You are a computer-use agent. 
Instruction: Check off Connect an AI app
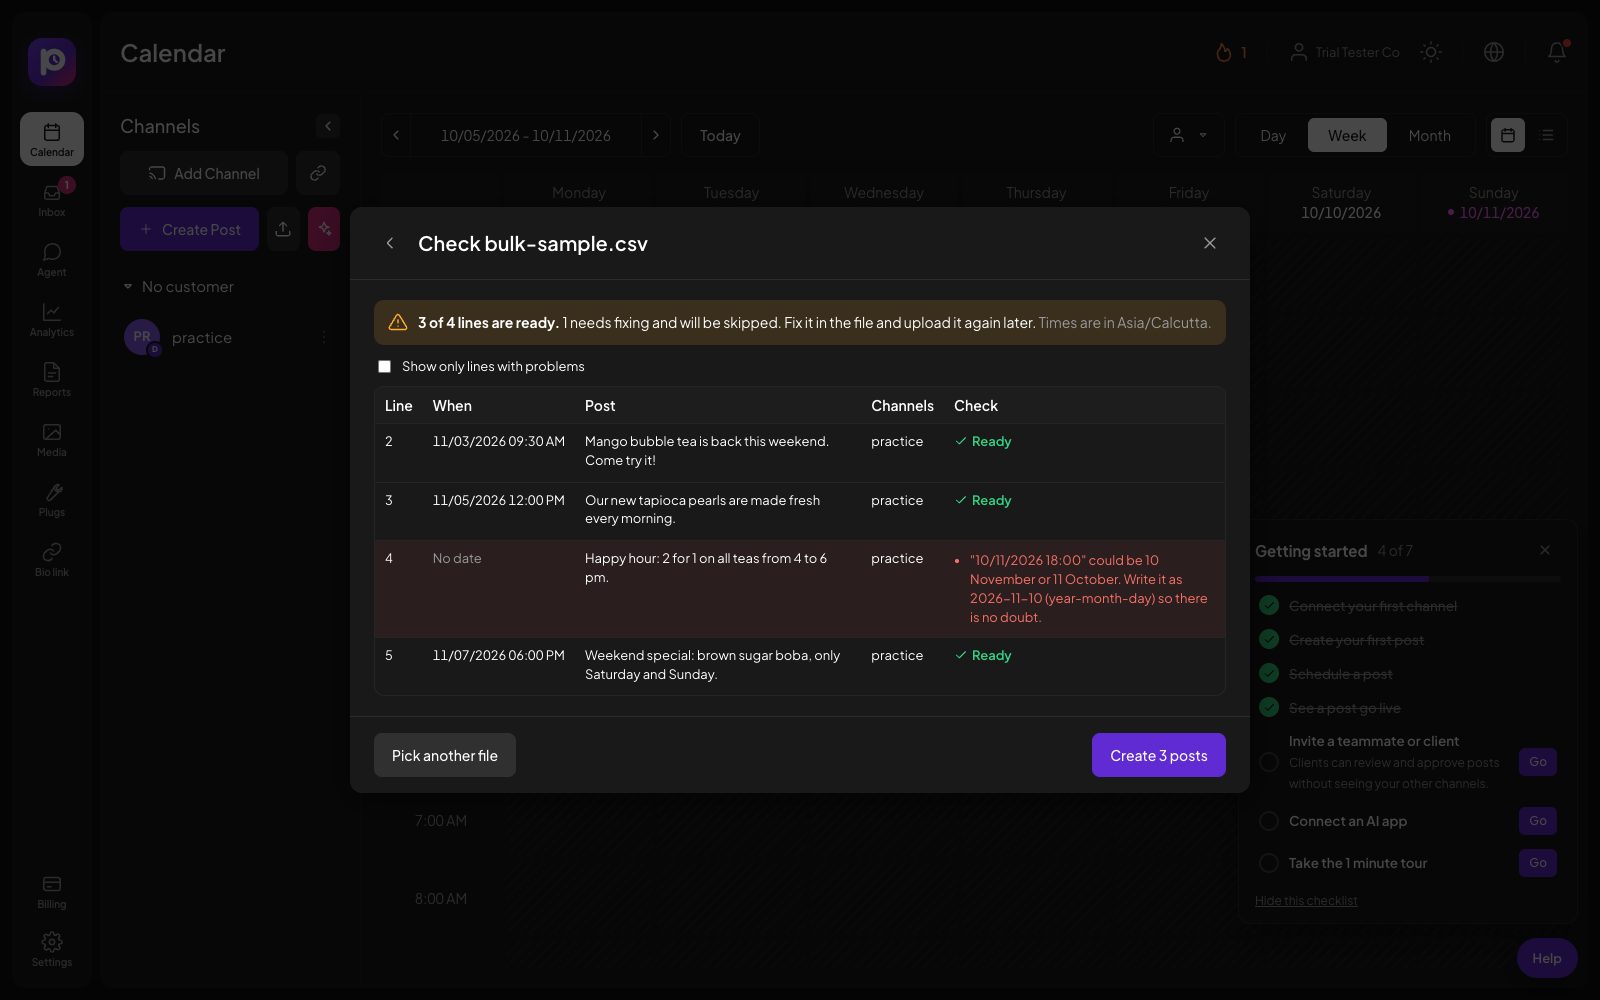[x=1269, y=821]
